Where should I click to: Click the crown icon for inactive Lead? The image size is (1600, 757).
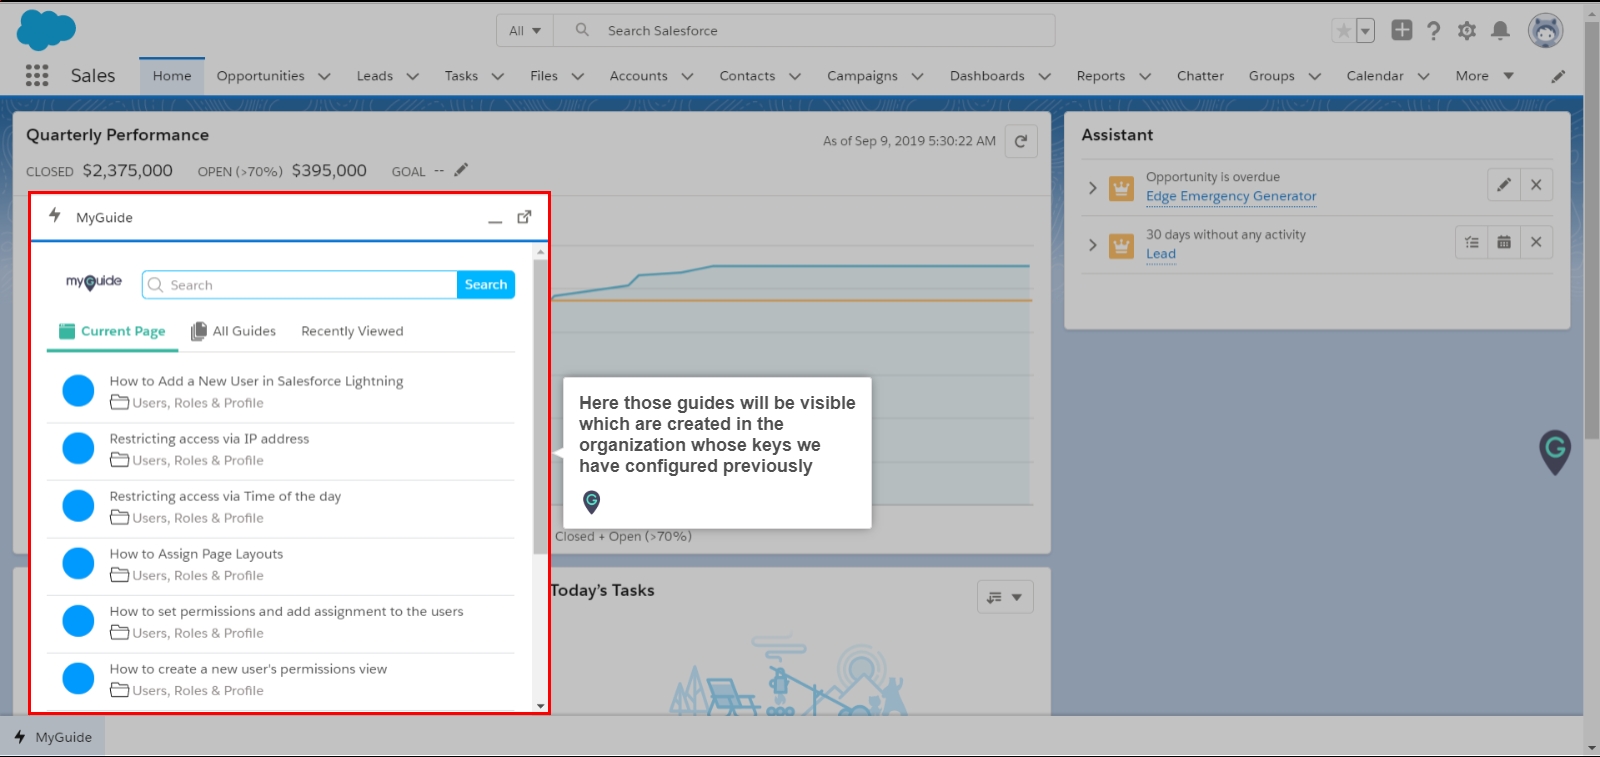click(x=1122, y=245)
